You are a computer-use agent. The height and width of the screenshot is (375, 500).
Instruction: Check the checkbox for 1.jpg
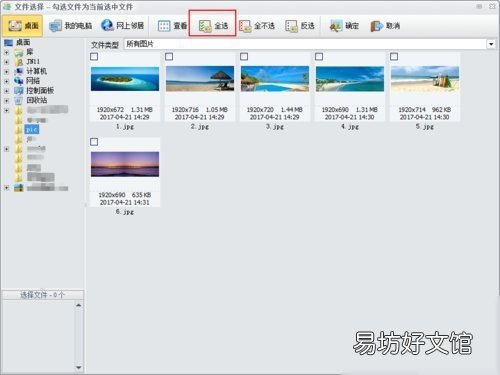(94, 57)
